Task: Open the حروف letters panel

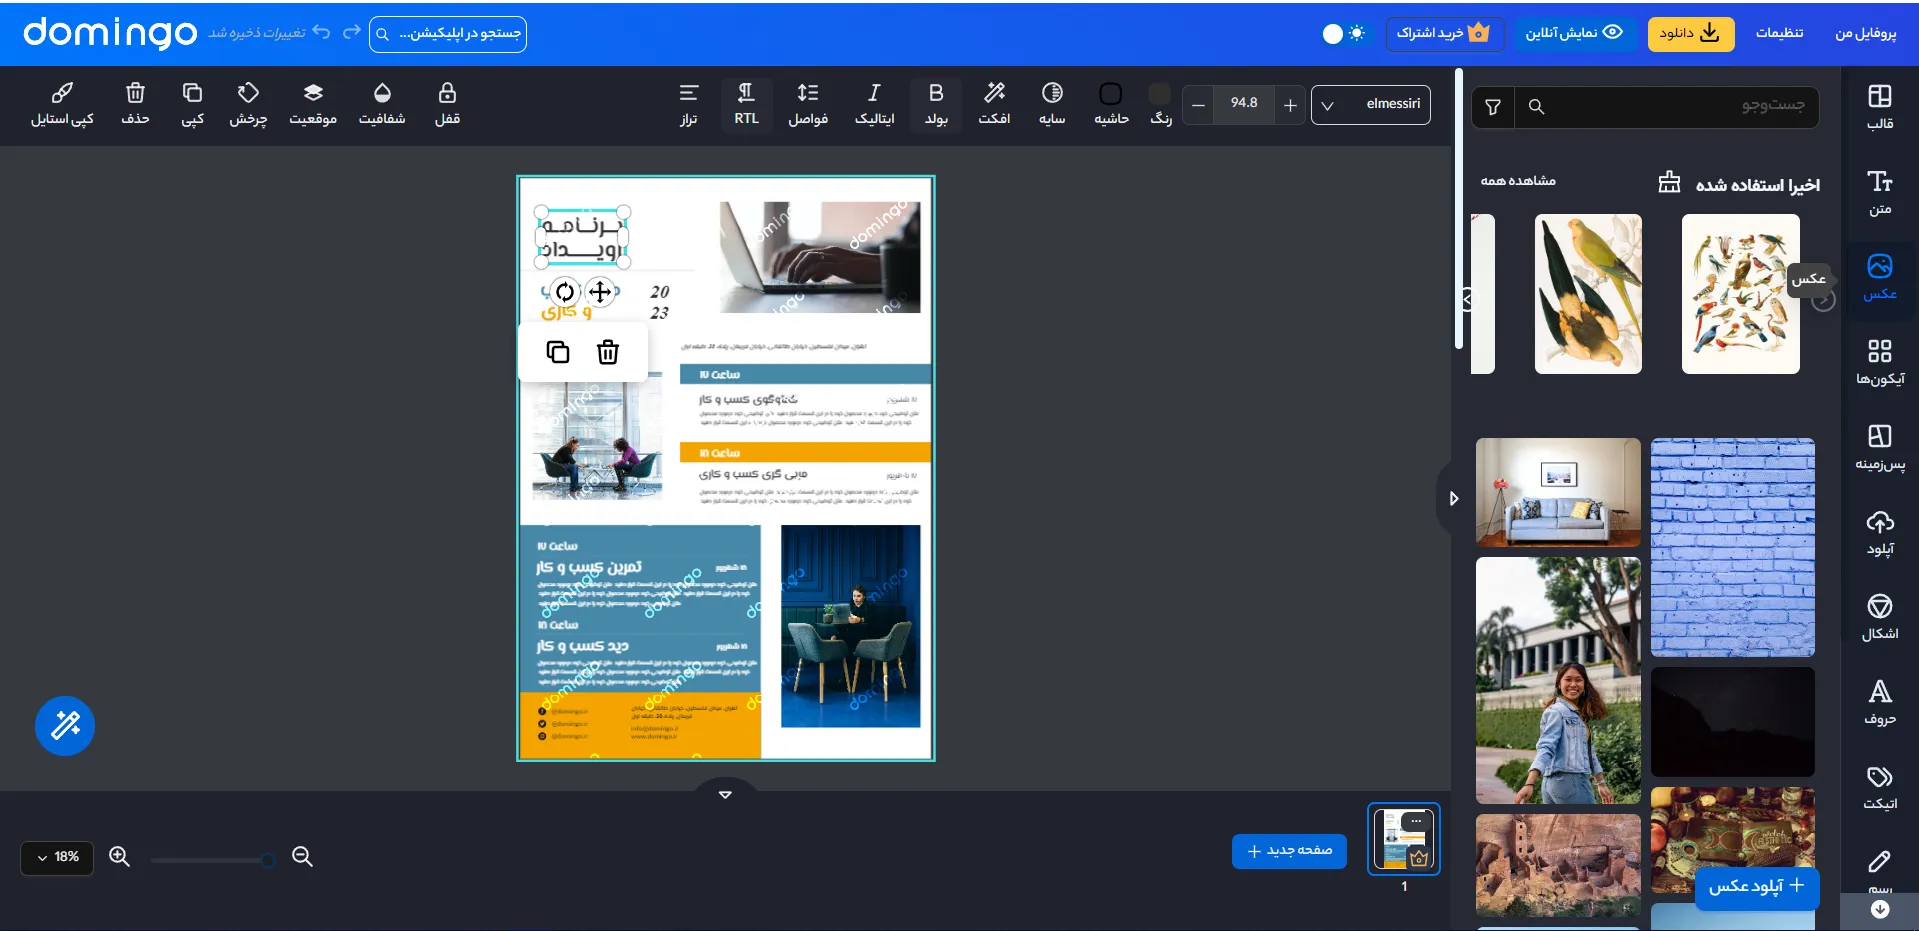Action: [x=1879, y=703]
